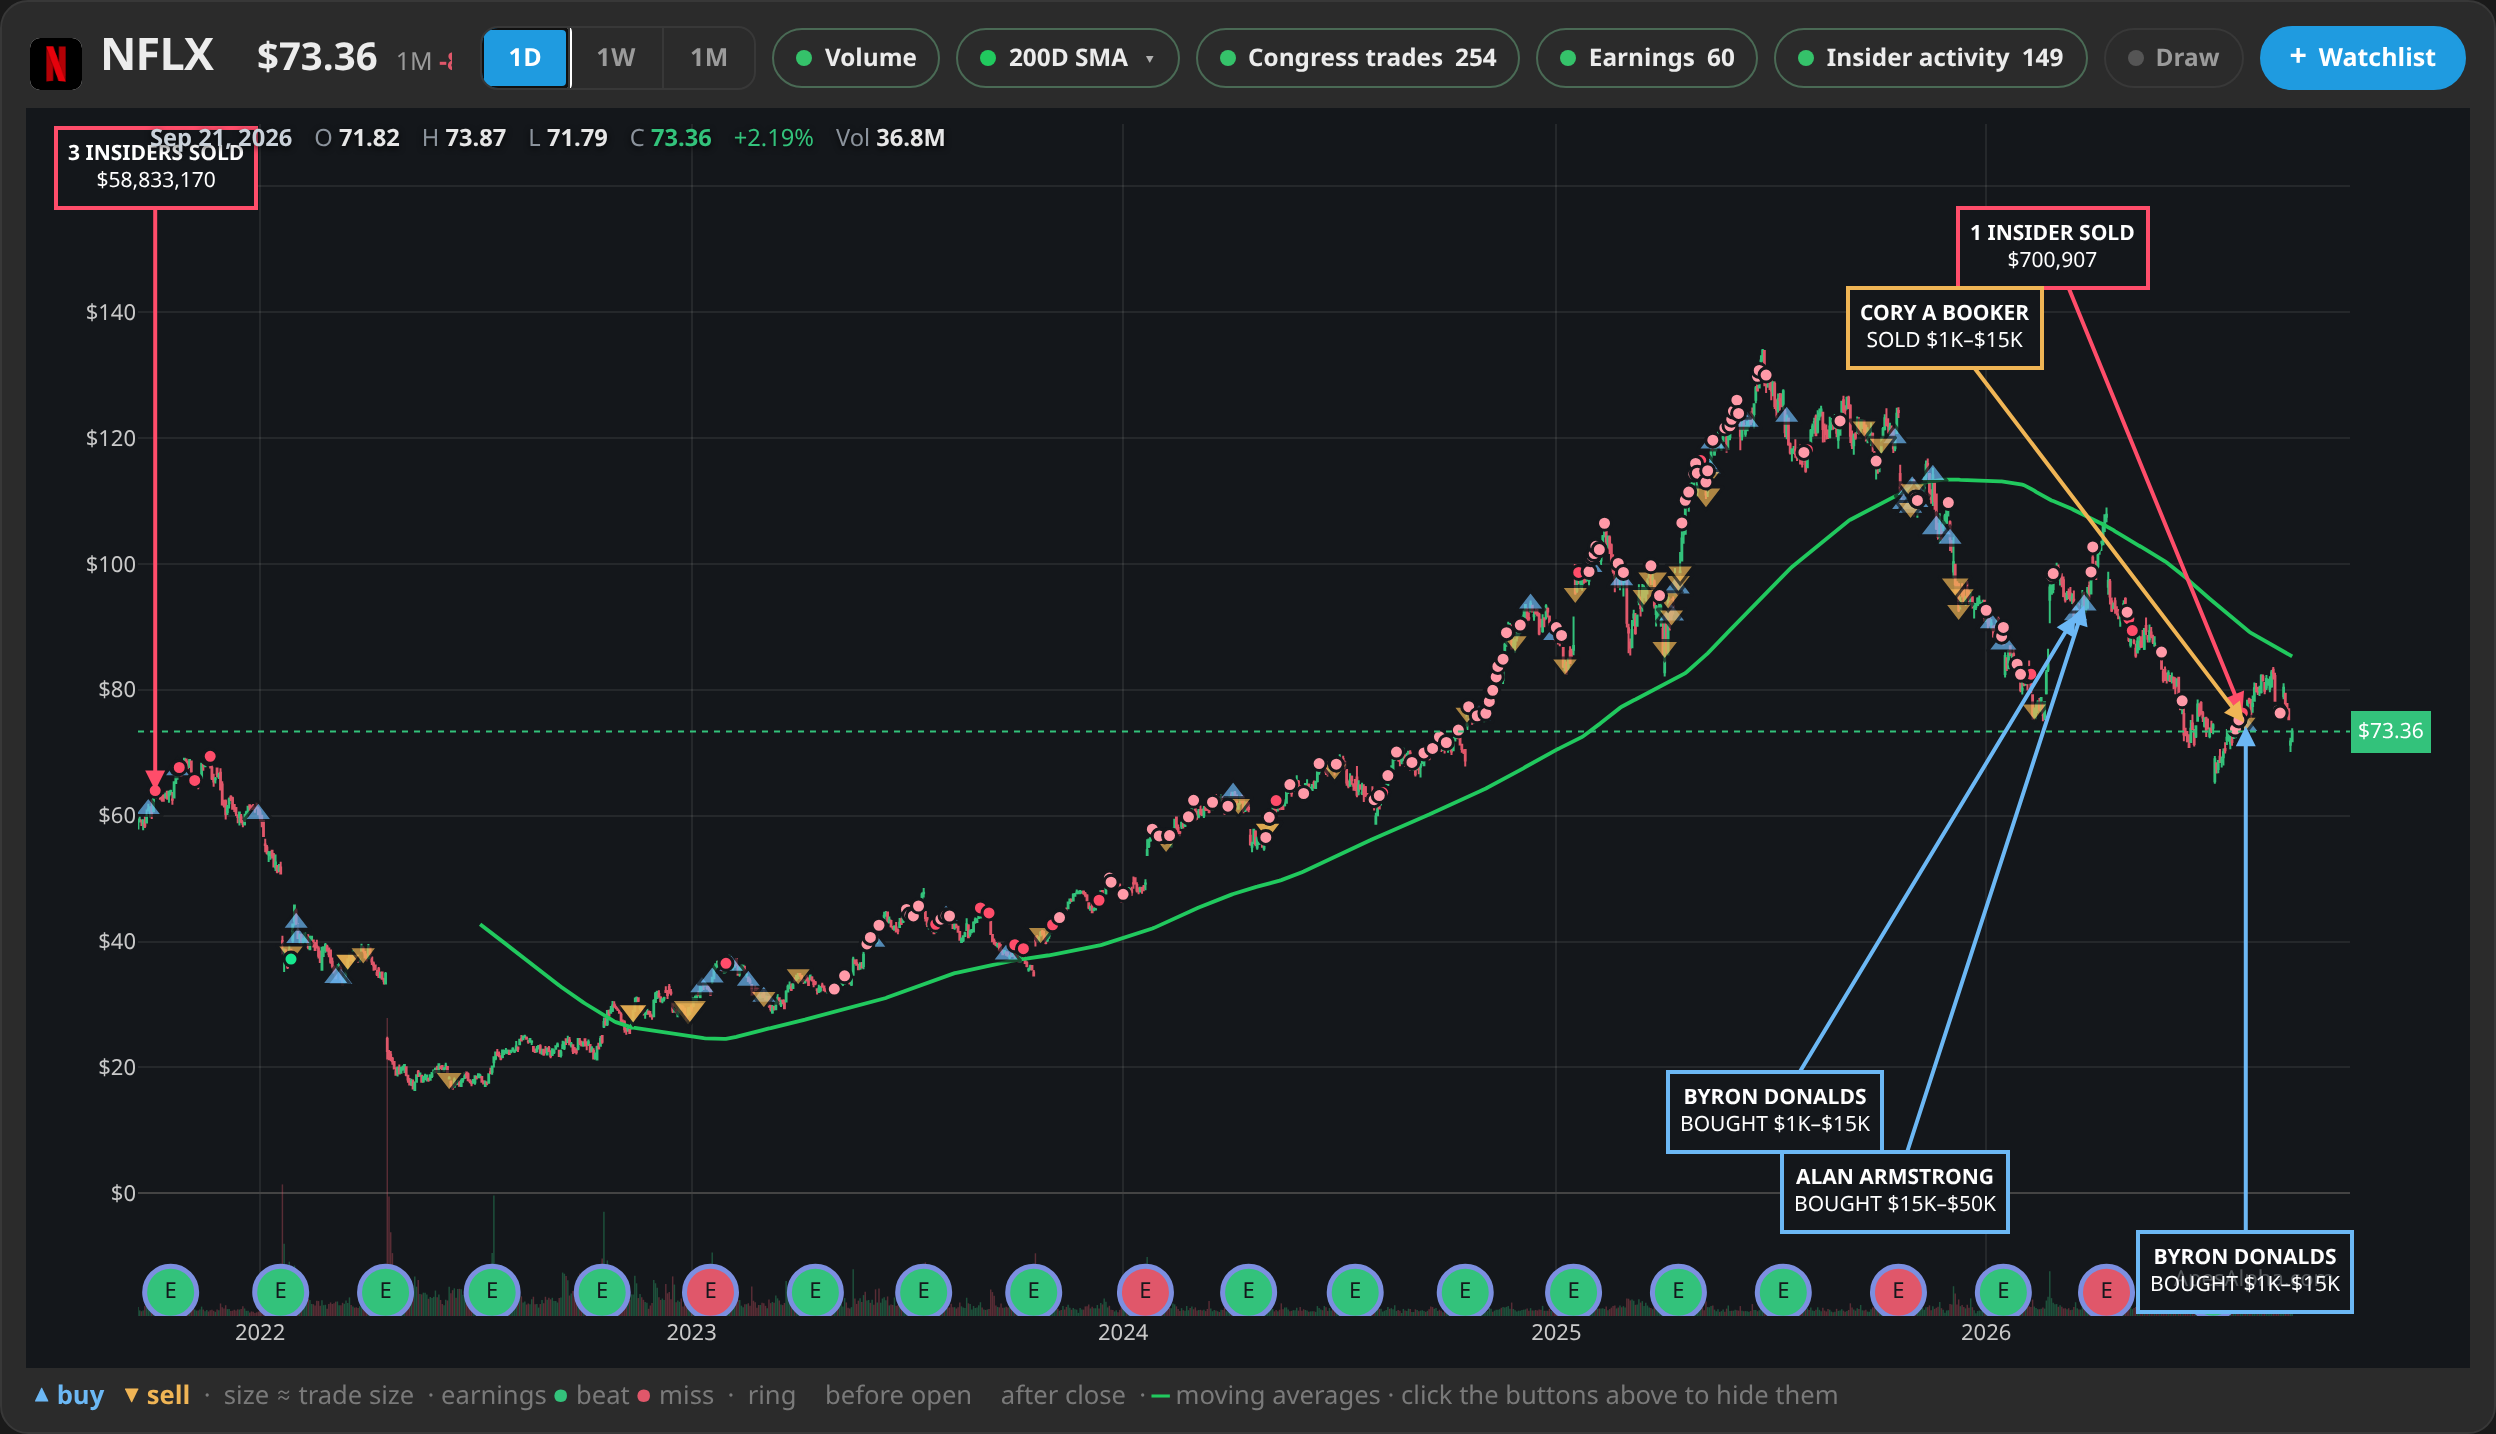Click the '+2.19%' change value
This screenshot has width=2496, height=1434.
point(773,138)
